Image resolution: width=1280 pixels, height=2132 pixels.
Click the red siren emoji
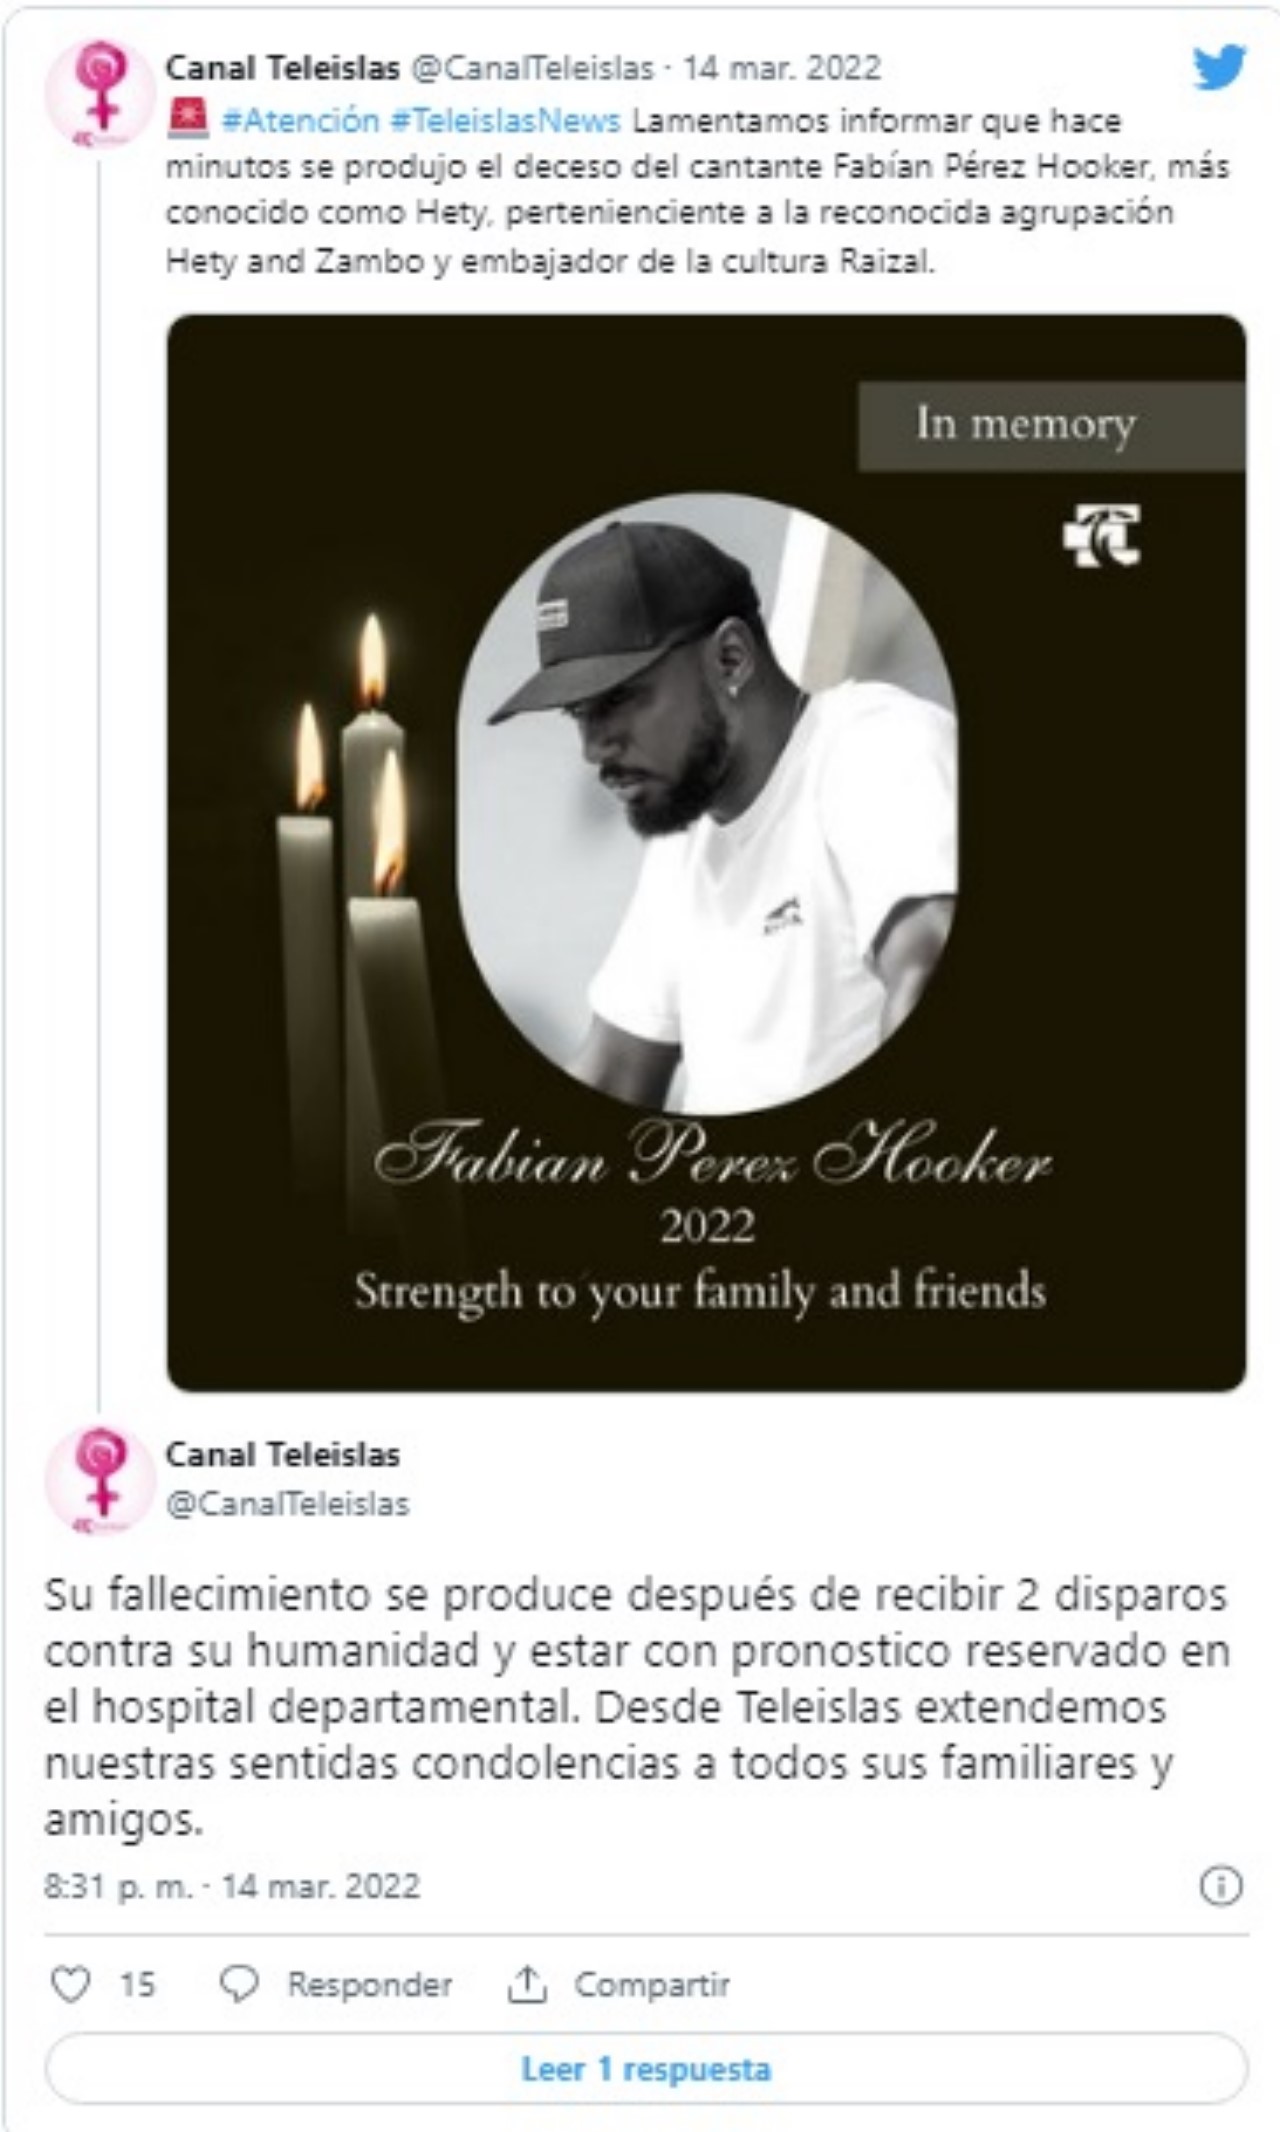pos(188,120)
